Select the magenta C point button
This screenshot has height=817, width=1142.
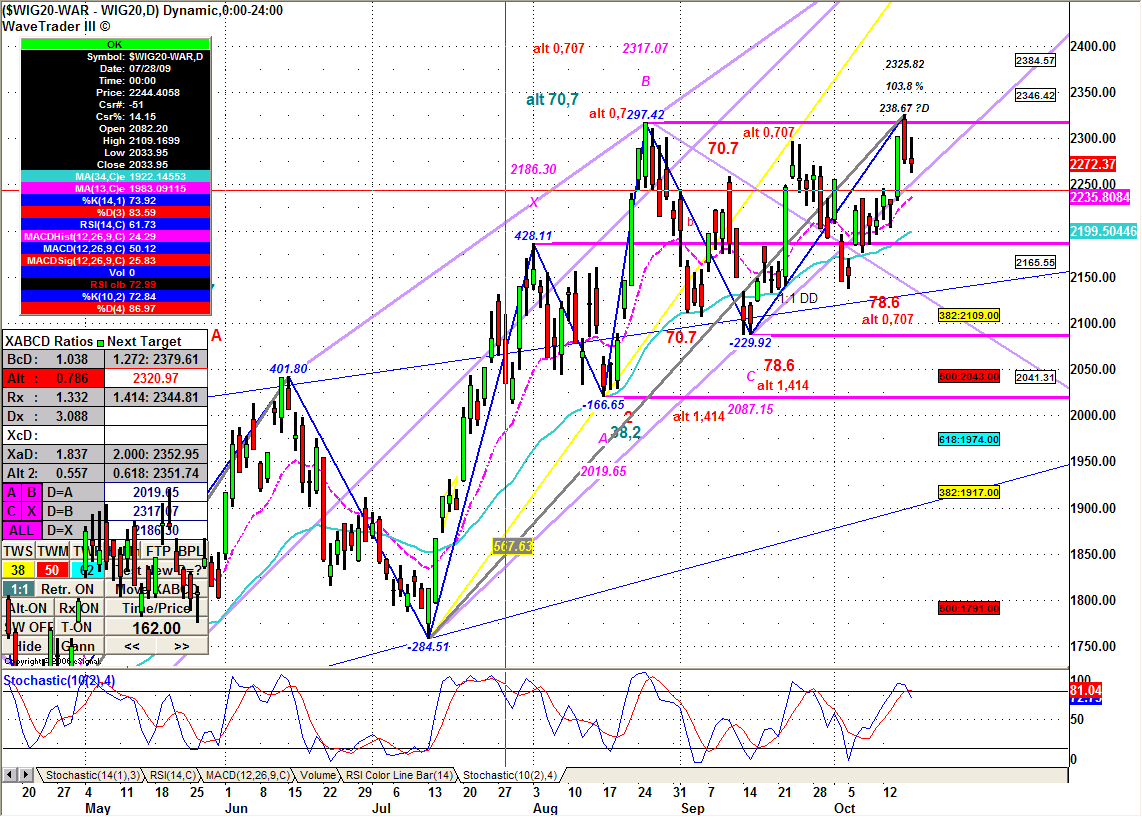(x=12, y=511)
